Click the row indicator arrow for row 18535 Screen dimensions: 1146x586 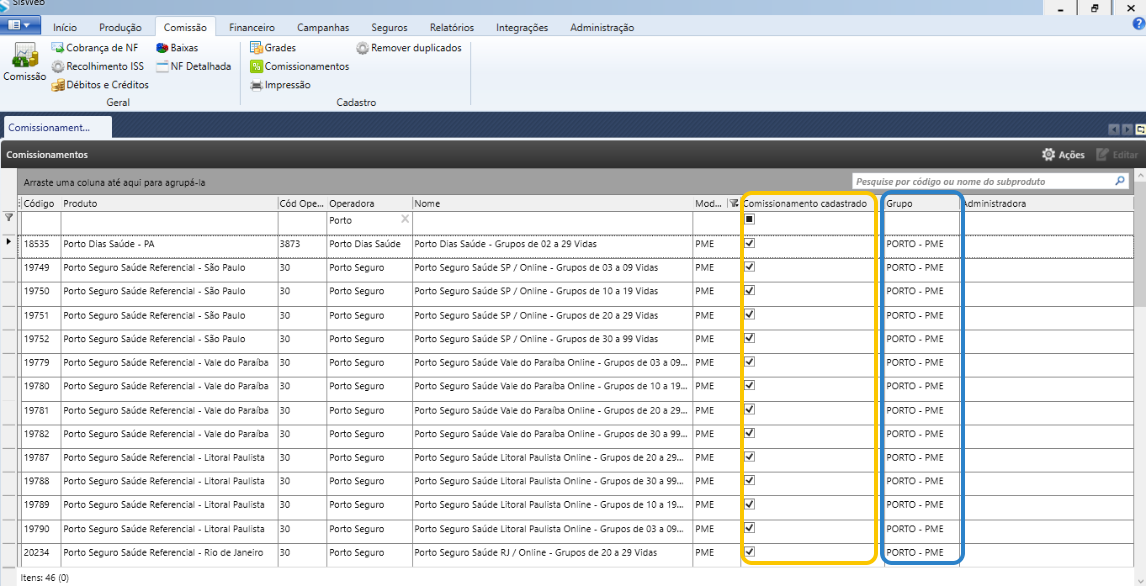point(9,243)
